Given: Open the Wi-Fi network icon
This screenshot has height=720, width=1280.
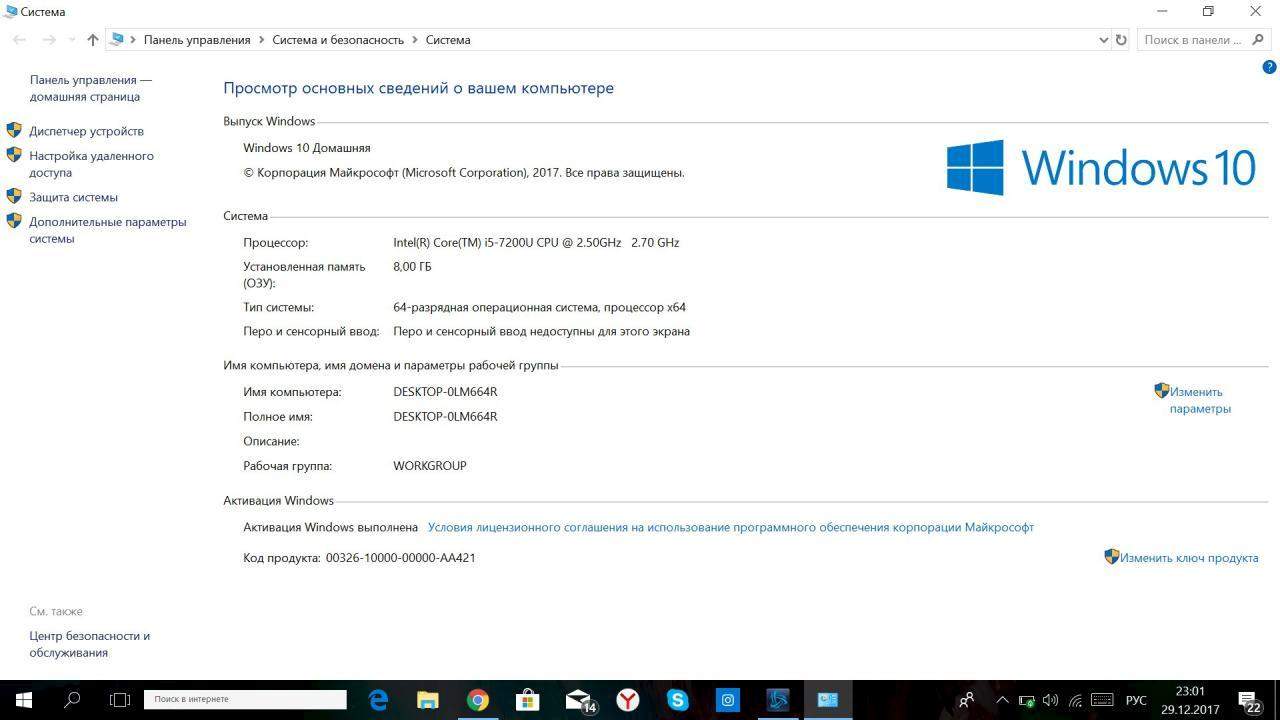Looking at the screenshot, I should tap(1075, 701).
